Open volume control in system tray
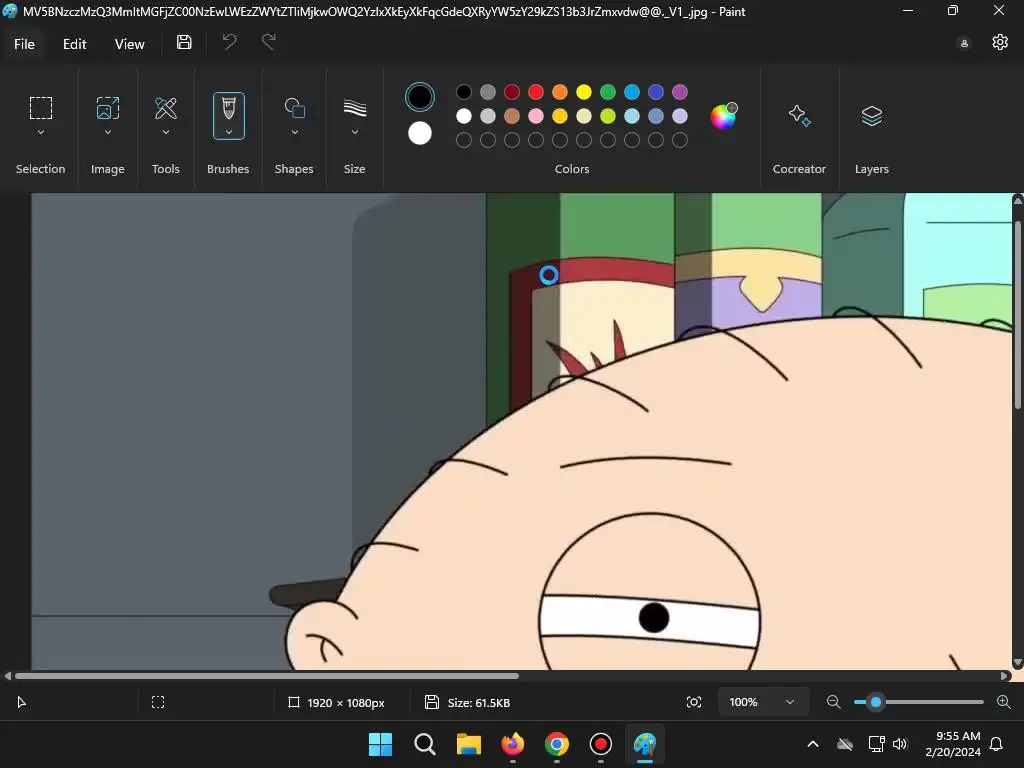Viewport: 1024px width, 768px height. point(900,744)
